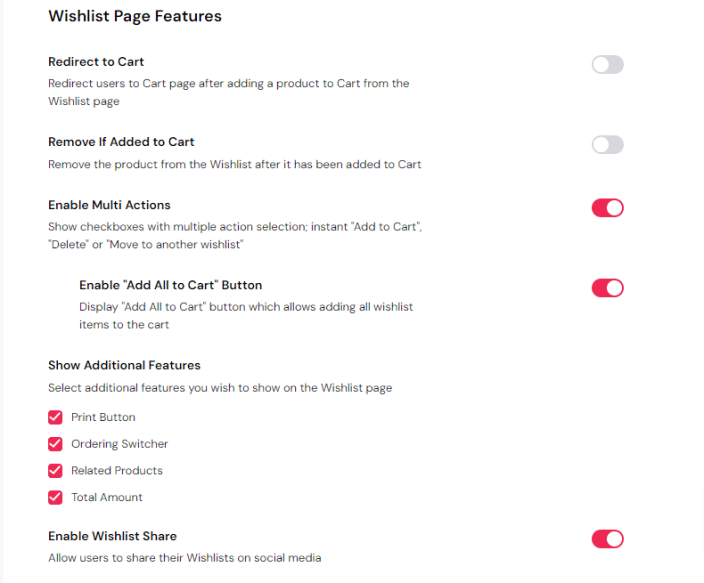The height and width of the screenshot is (583, 704).
Task: Click the Wishlist Page Features heading
Action: point(135,16)
